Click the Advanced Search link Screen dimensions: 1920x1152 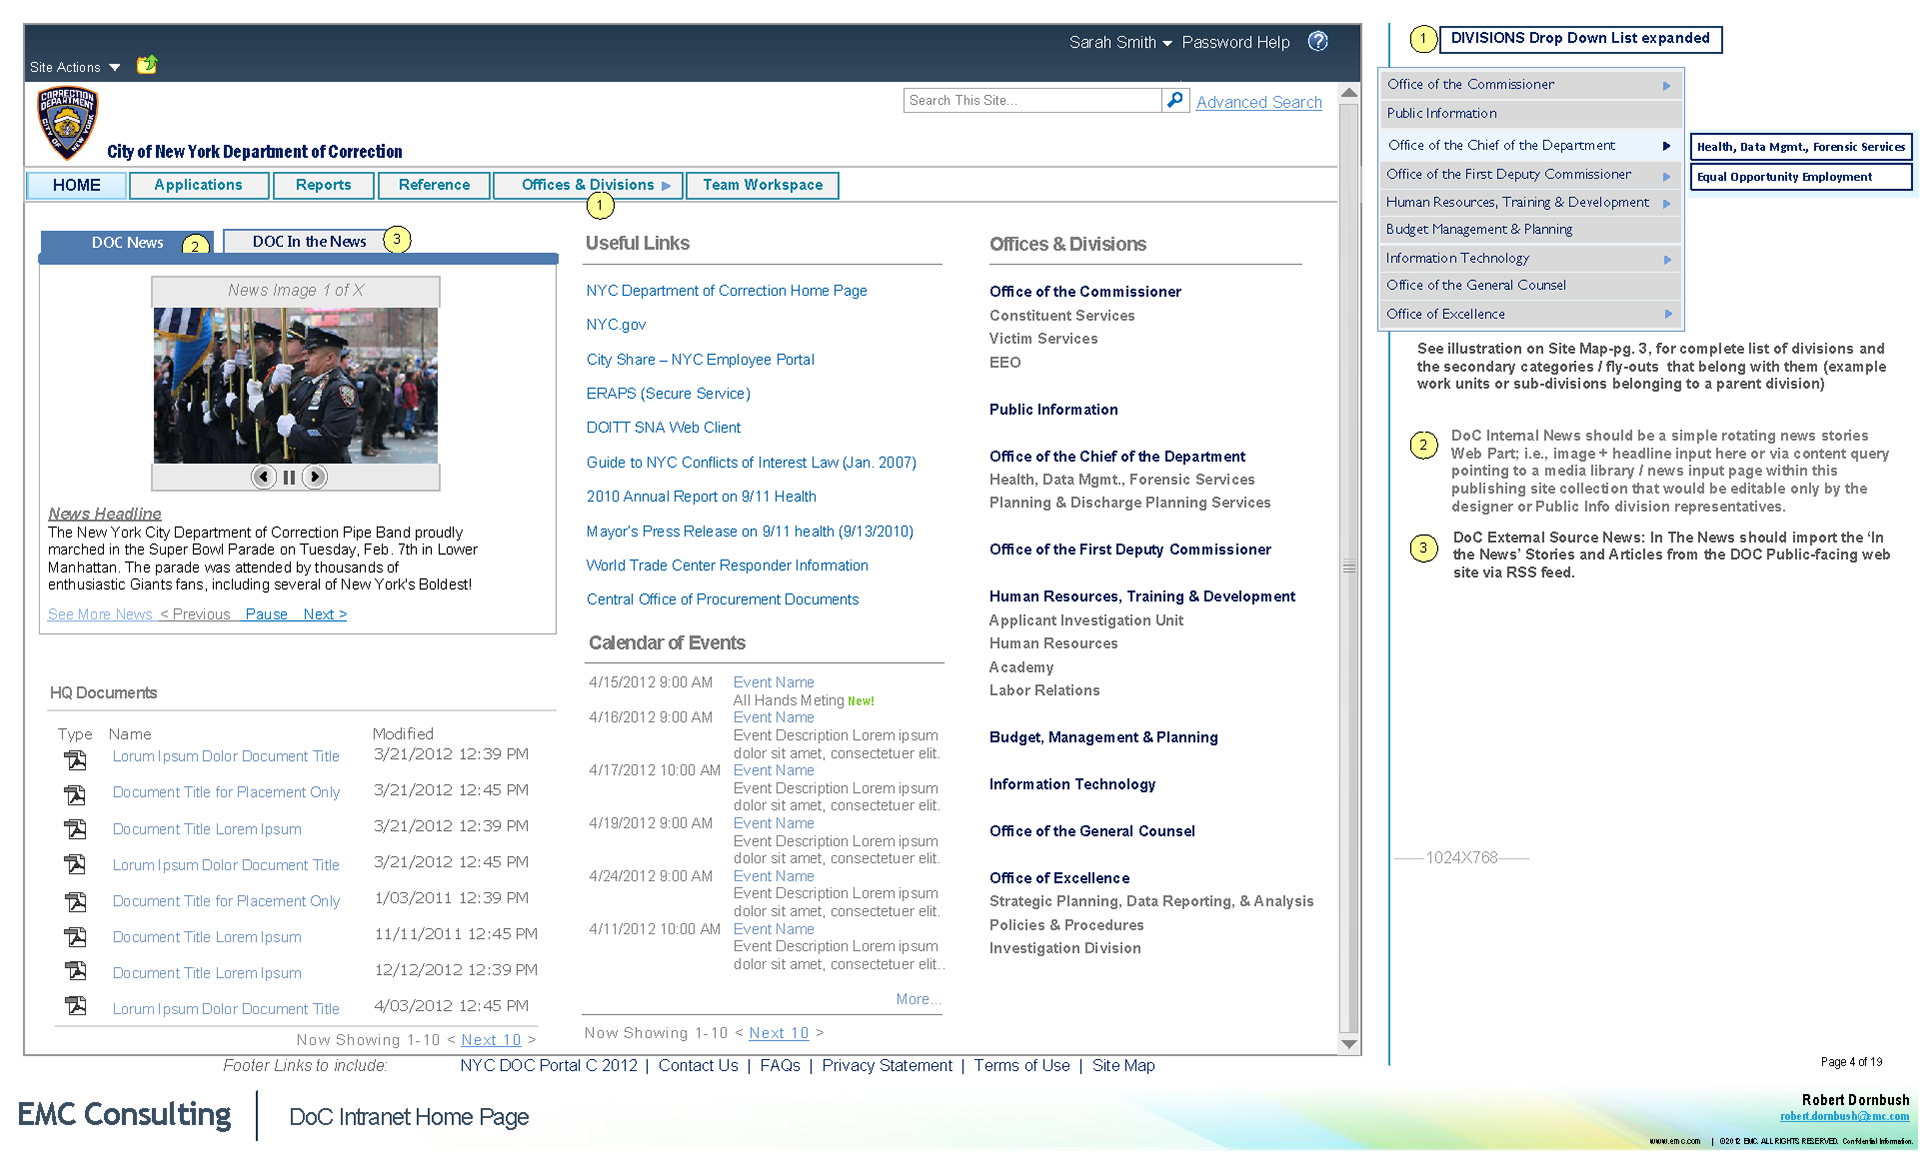click(1258, 102)
